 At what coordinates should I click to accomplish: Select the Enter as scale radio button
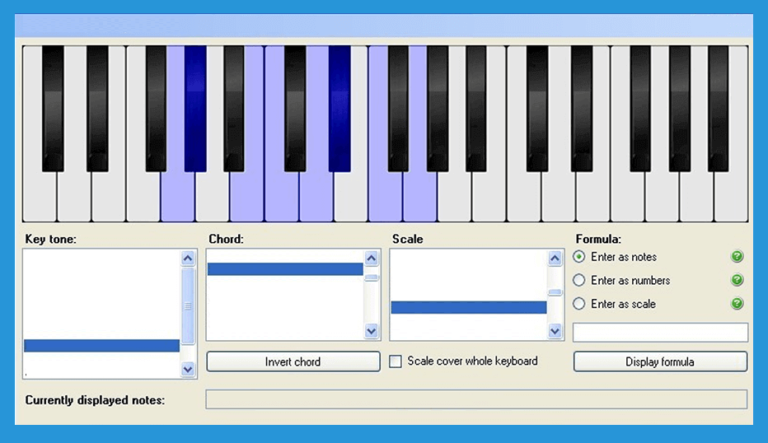pos(579,303)
